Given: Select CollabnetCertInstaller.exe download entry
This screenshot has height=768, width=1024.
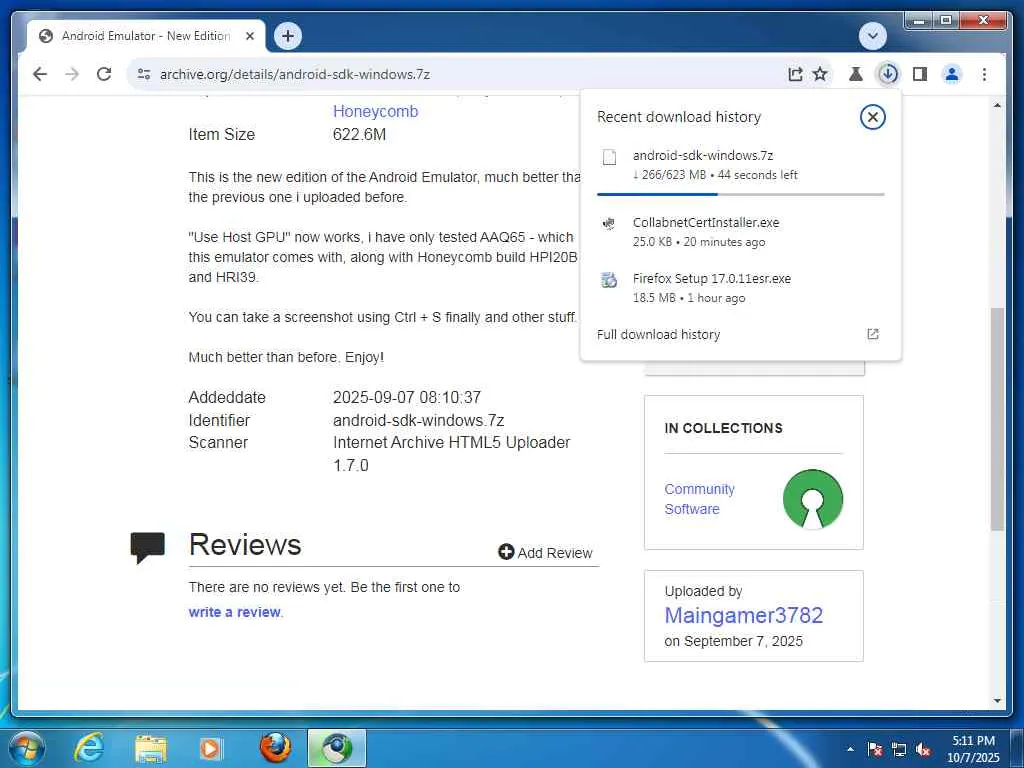Looking at the screenshot, I should 741,232.
